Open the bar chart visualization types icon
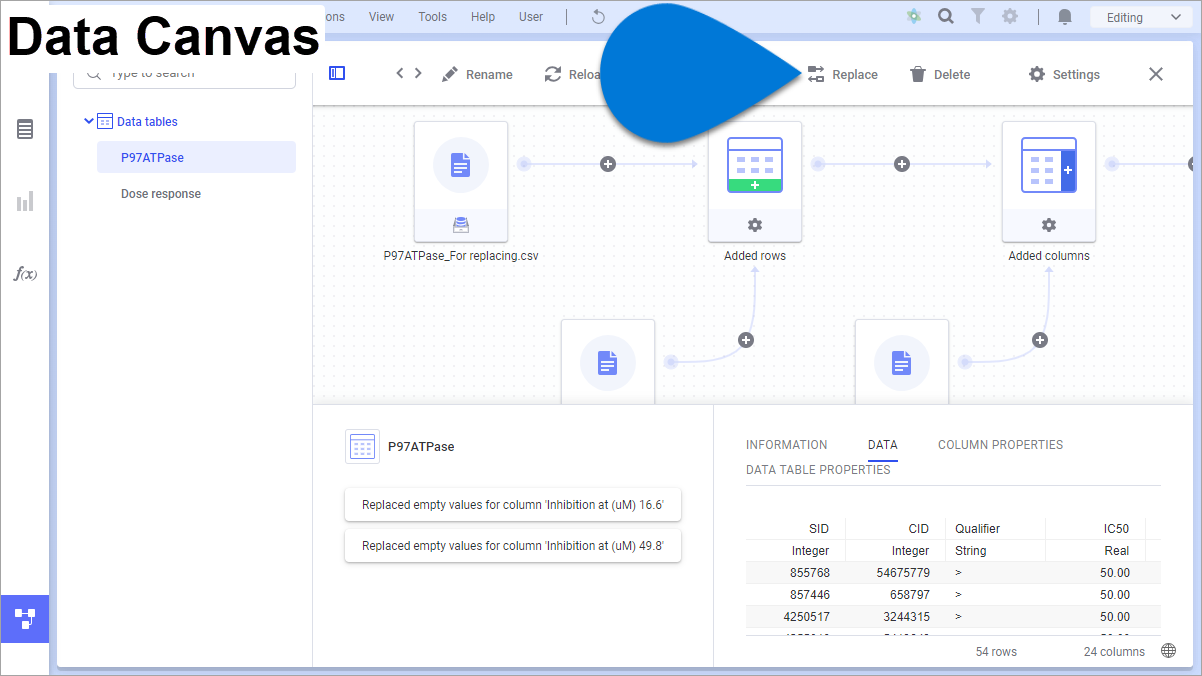The height and width of the screenshot is (676, 1202). pyautogui.click(x=25, y=201)
